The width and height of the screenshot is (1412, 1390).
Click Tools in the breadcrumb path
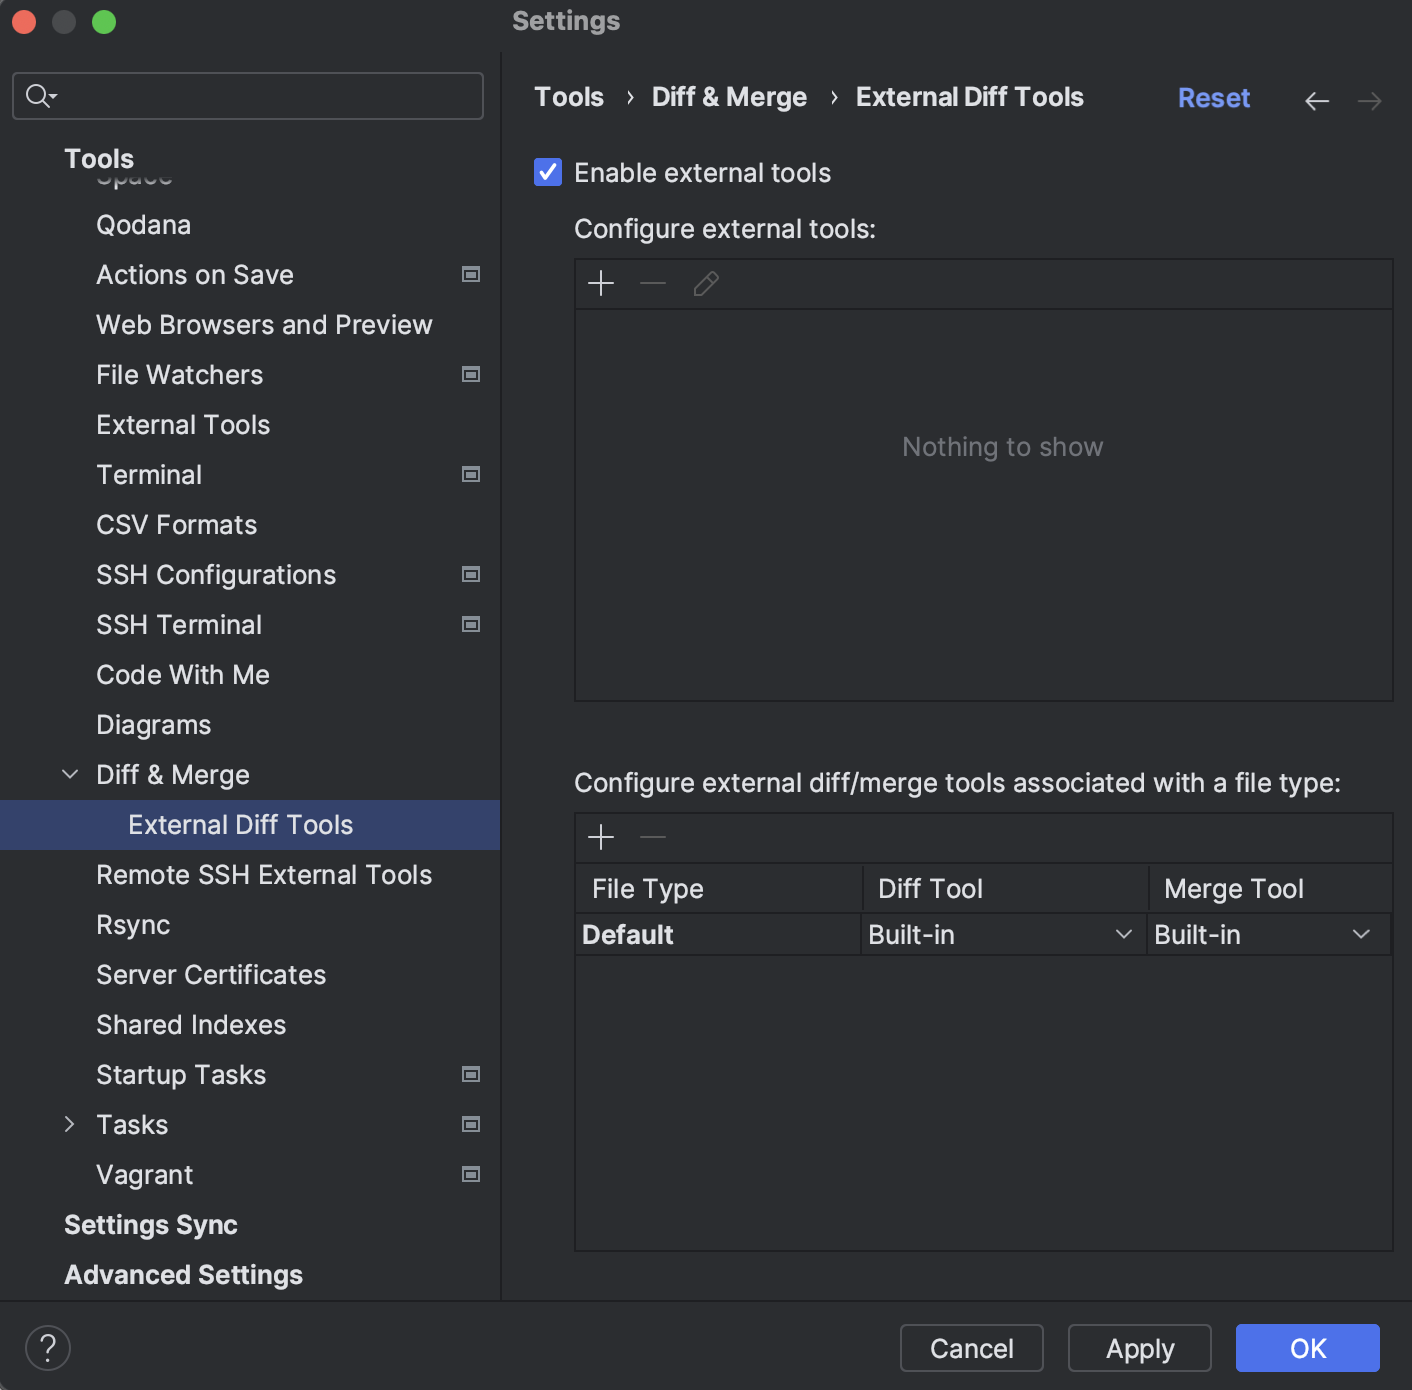(568, 96)
